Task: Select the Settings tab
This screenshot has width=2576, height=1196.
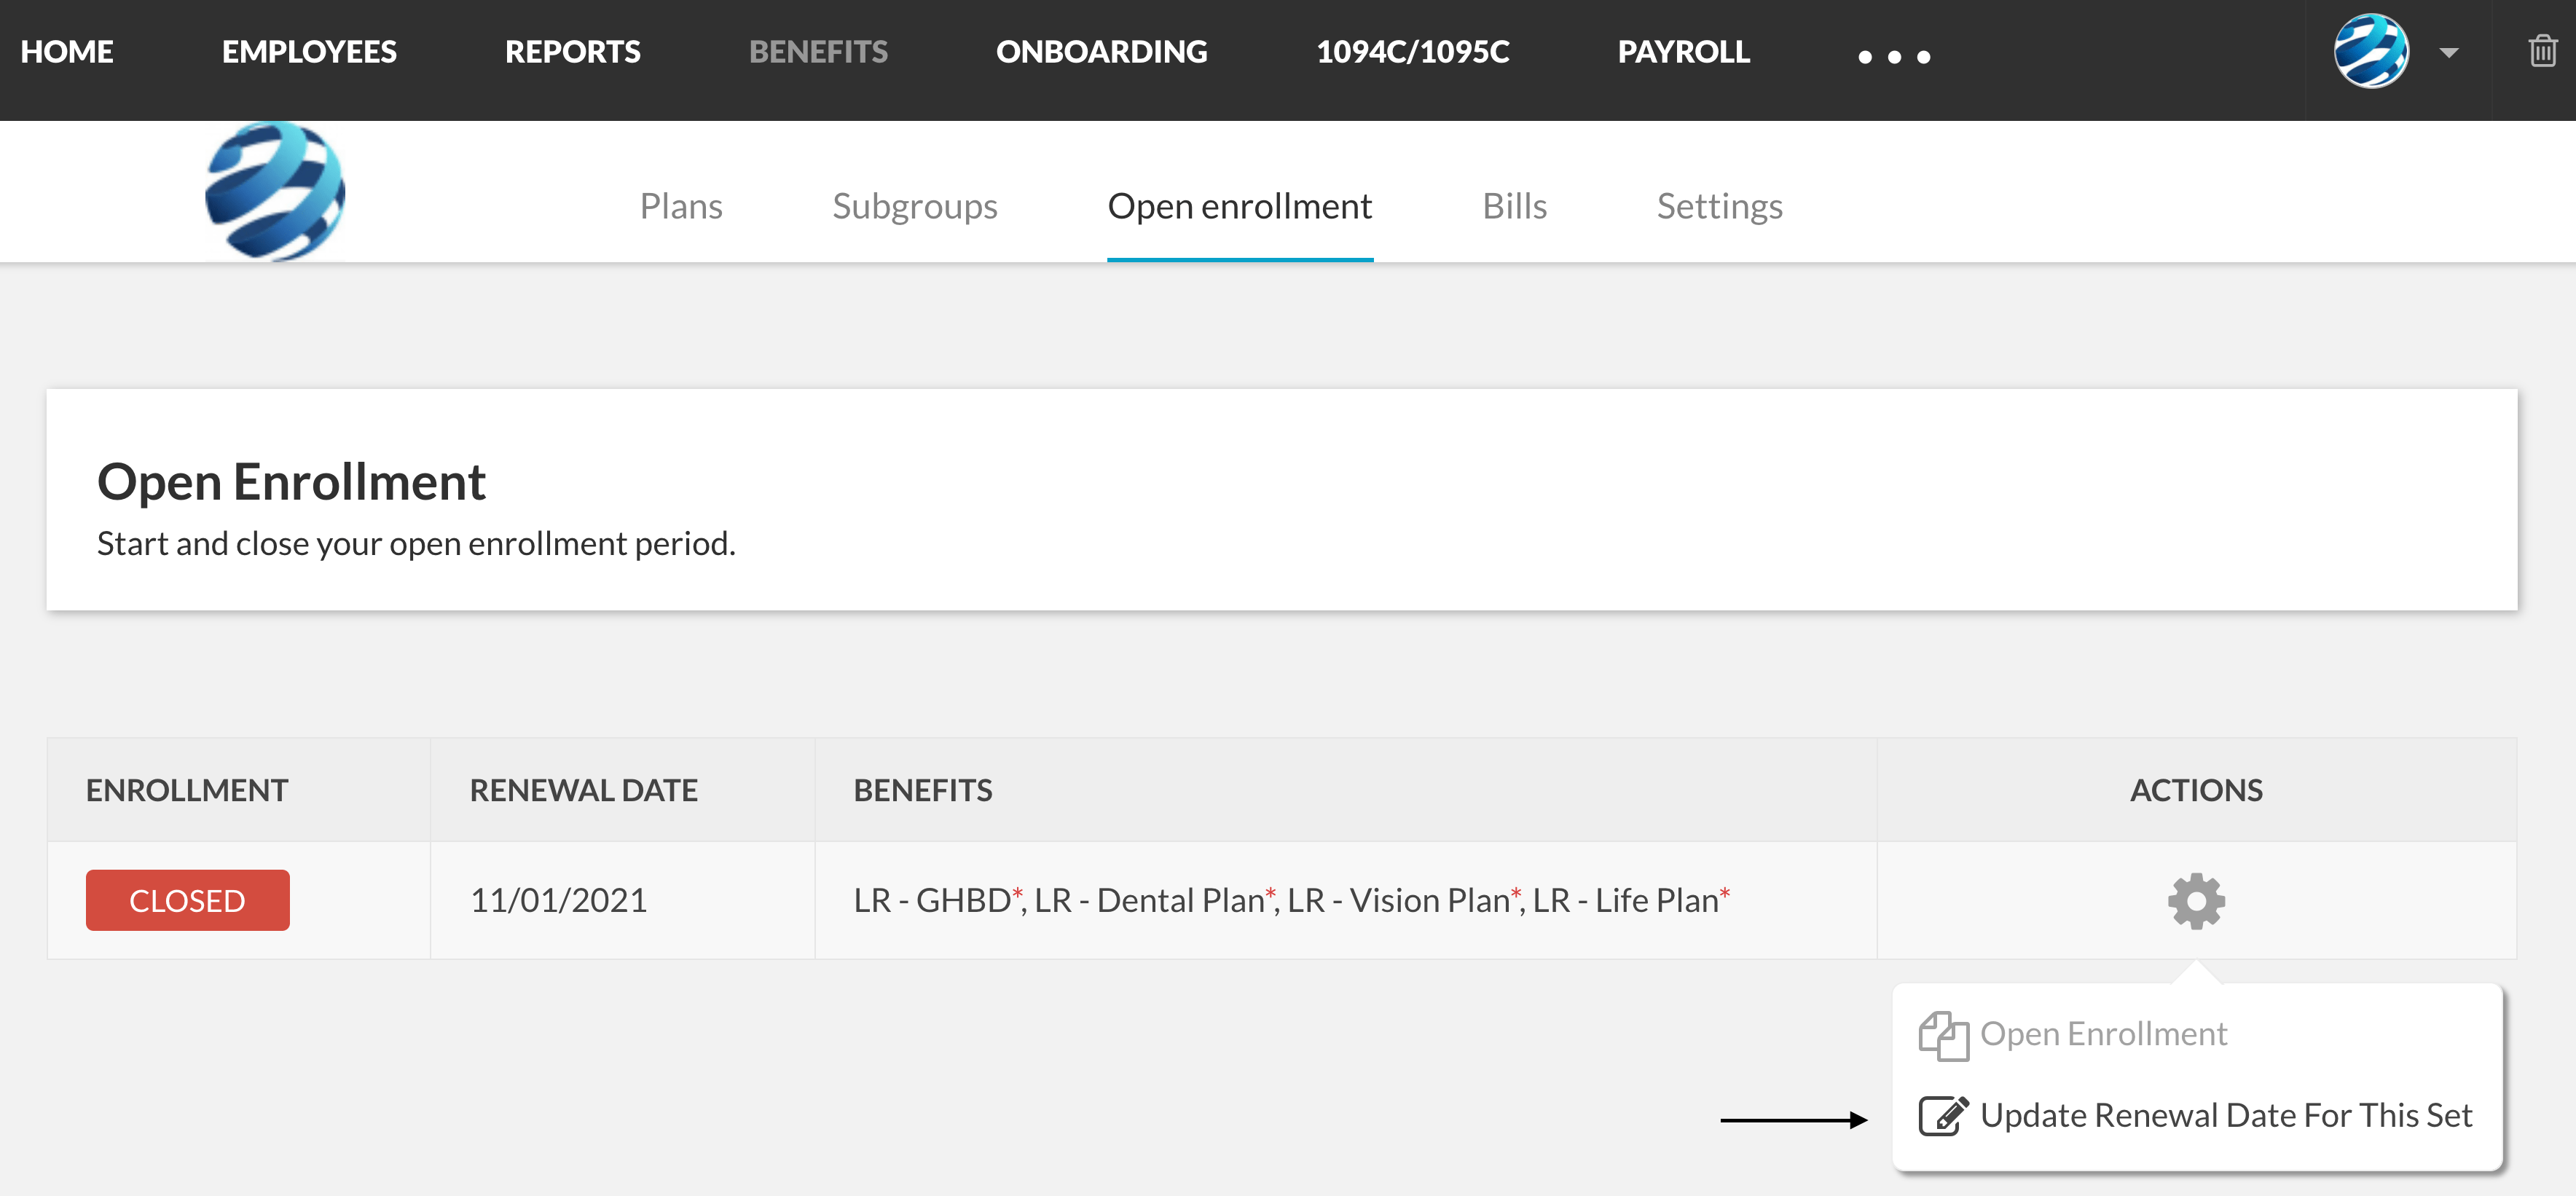Action: 1719,206
